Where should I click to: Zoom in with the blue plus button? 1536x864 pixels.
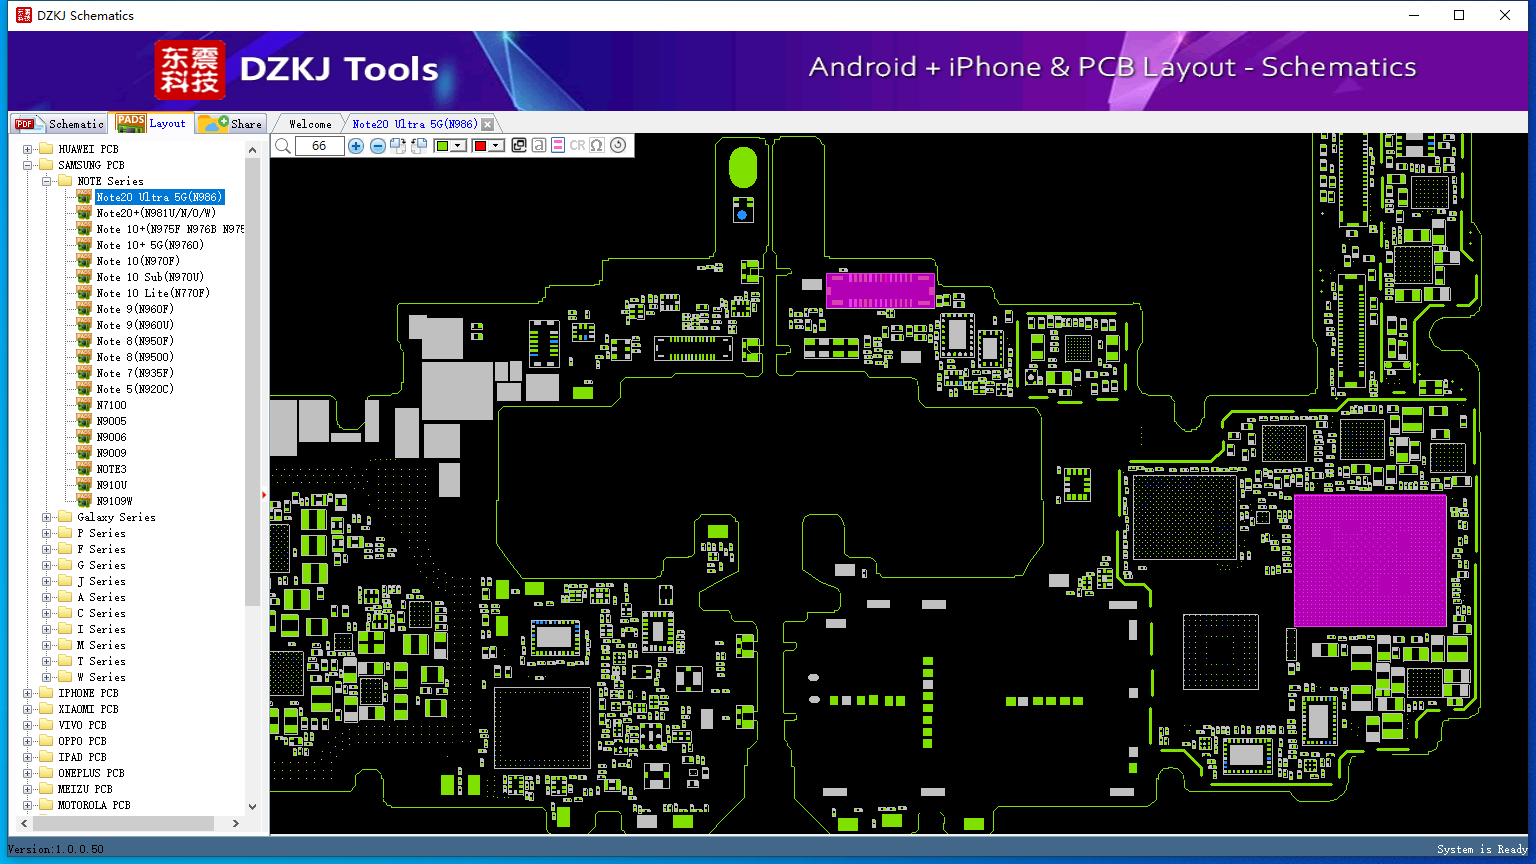tap(356, 146)
